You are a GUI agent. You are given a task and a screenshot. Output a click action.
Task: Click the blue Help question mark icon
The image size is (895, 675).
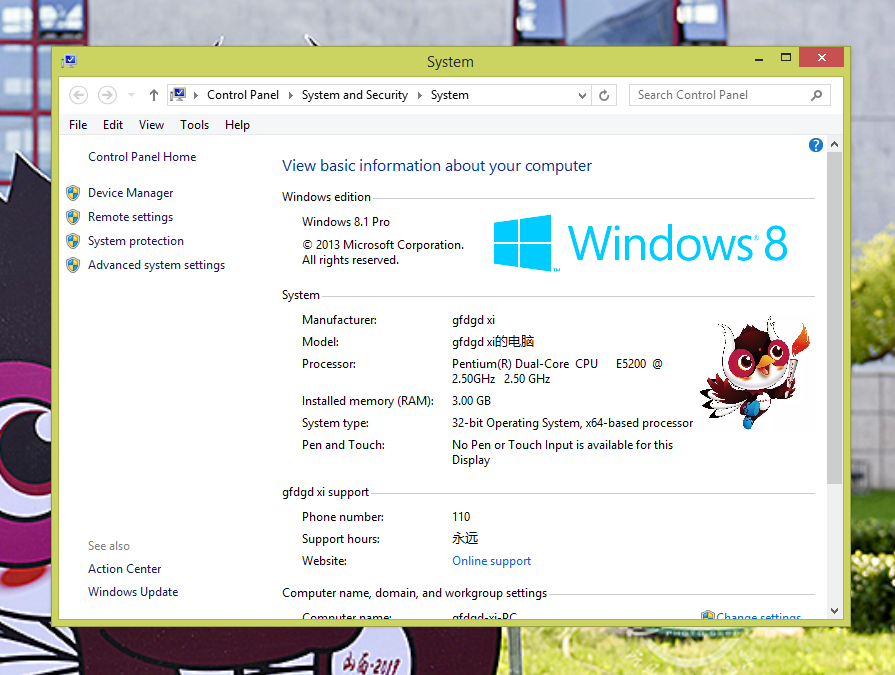815,145
